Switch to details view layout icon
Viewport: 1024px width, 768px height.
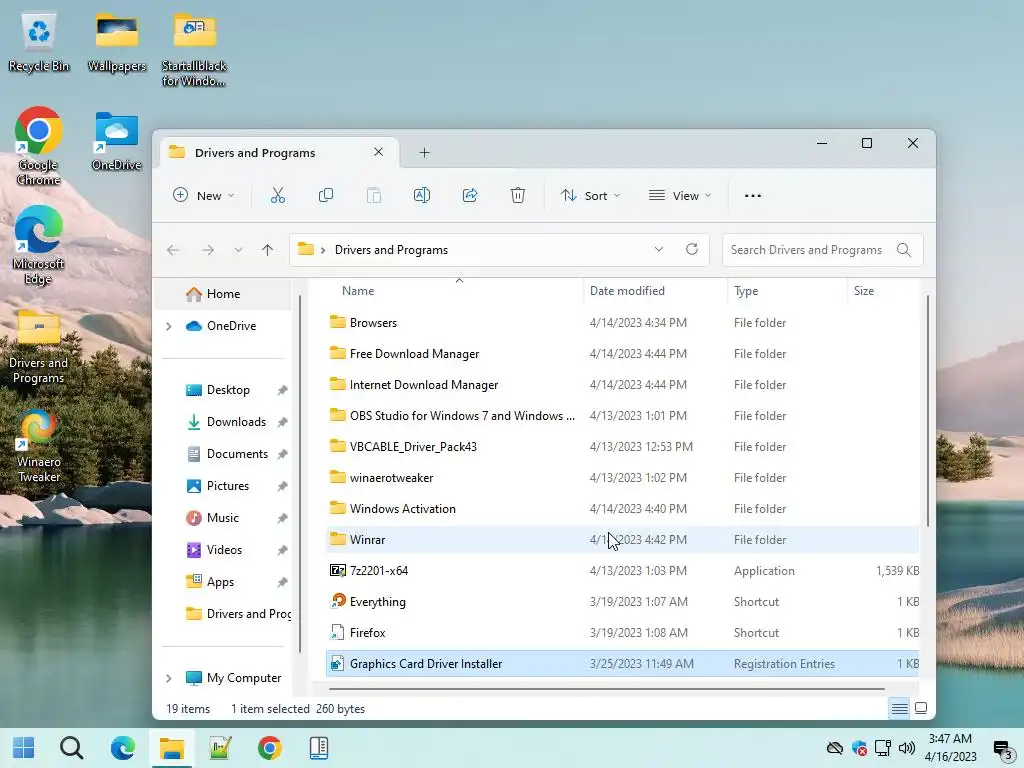[899, 708]
